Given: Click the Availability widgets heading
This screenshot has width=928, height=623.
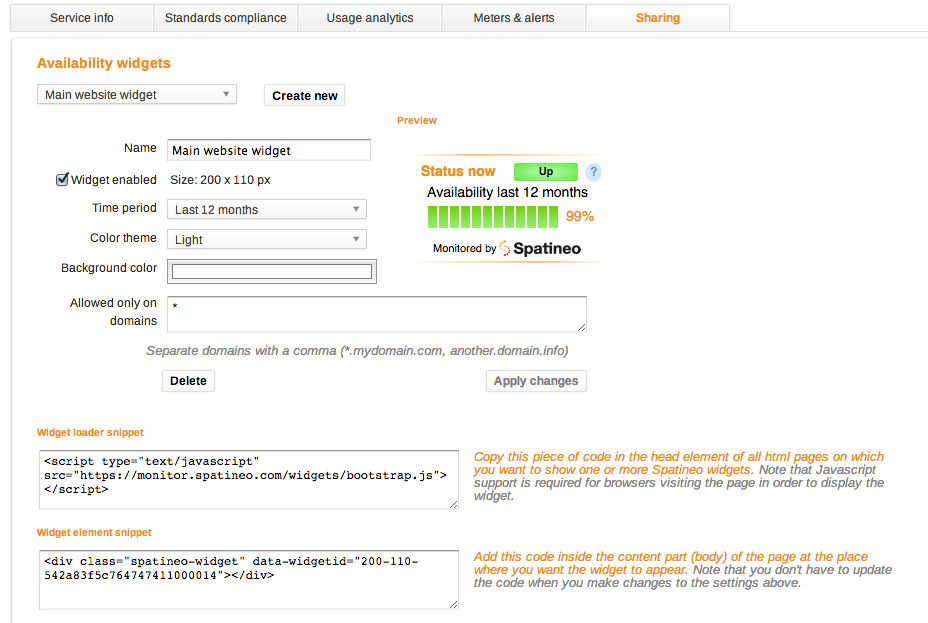Looking at the screenshot, I should [x=104, y=63].
